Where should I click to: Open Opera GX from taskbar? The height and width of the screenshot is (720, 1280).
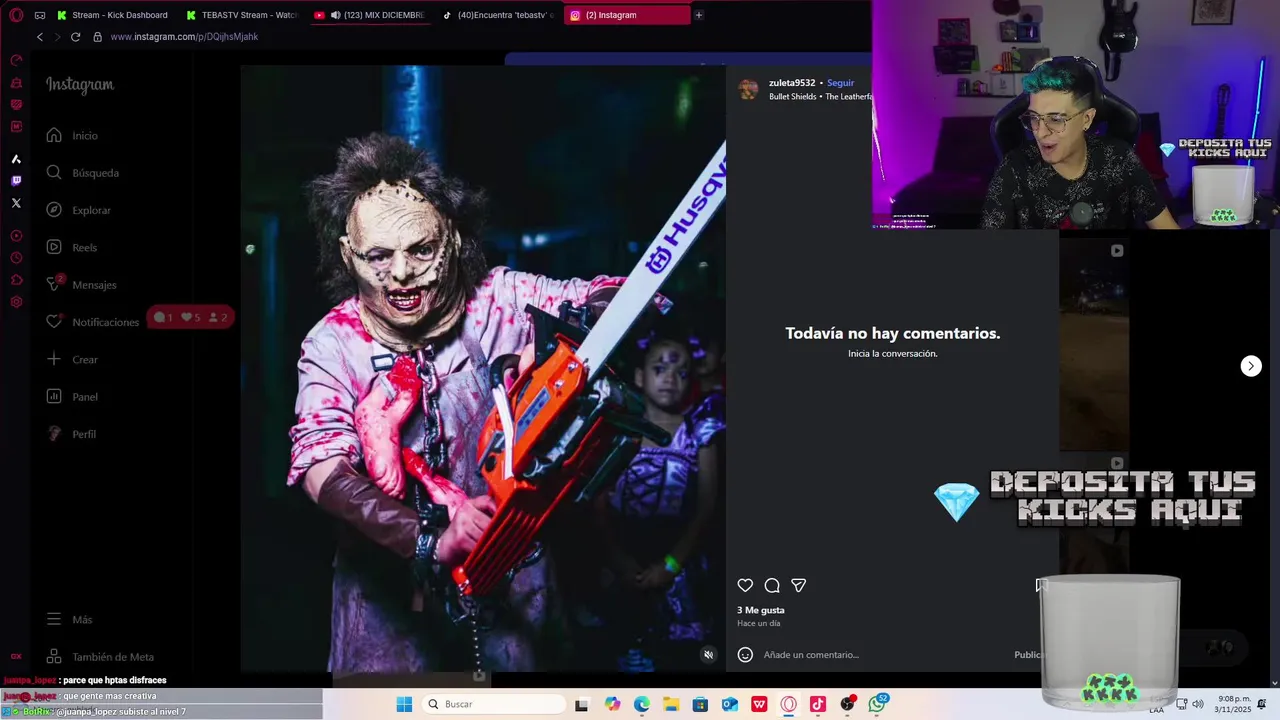point(789,704)
